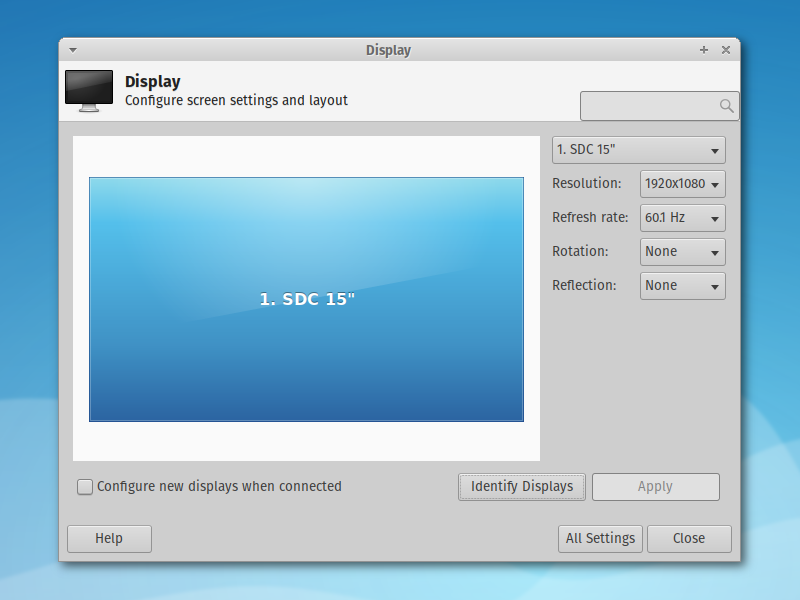Enable configuring new displays when connected
Viewport: 800px width, 600px height.
85,486
